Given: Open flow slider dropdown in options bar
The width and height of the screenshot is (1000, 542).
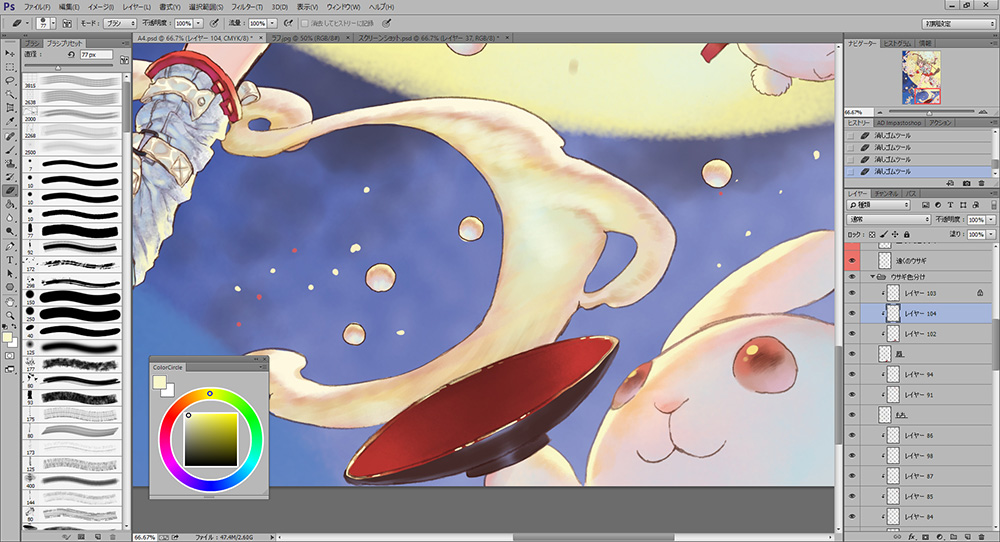Looking at the screenshot, I should pos(272,23).
